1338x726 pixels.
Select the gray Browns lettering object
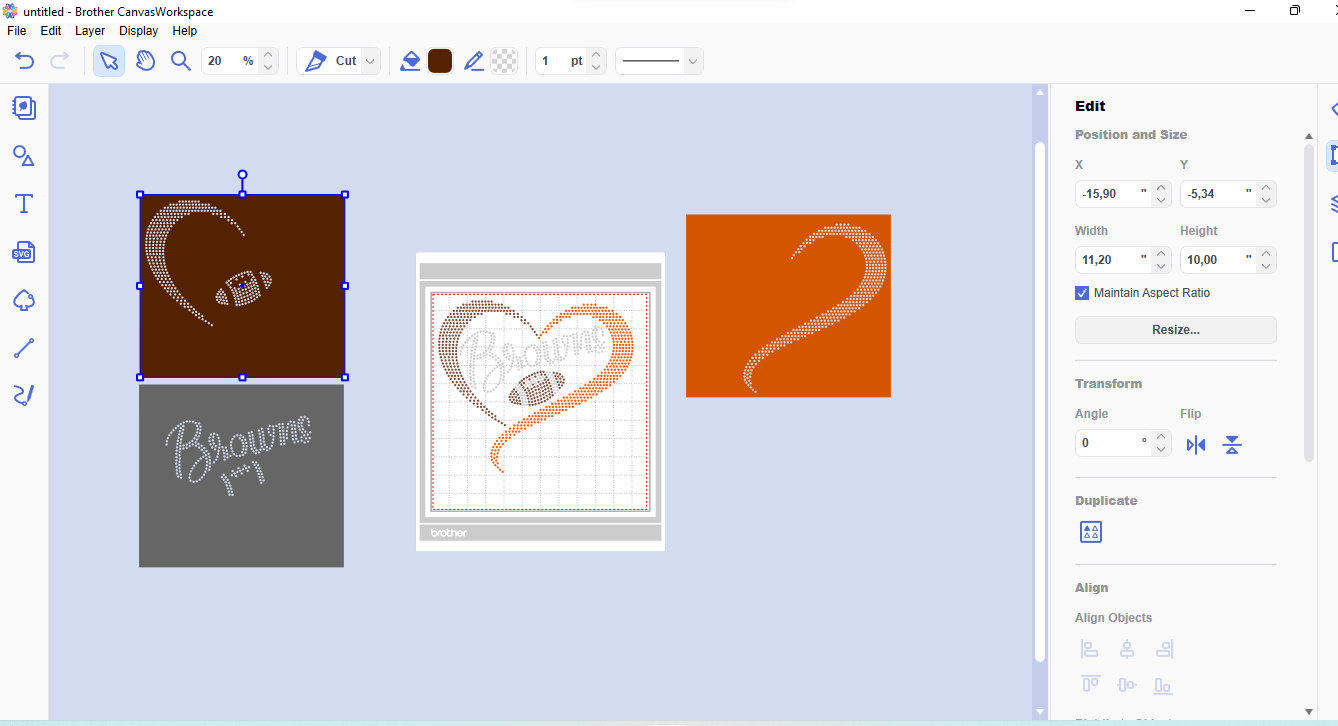241,476
